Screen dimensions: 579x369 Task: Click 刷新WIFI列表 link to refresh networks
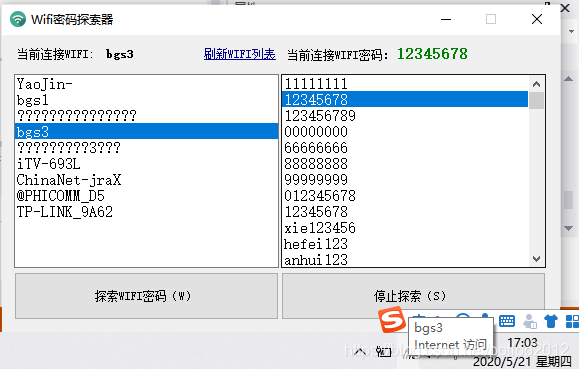[239, 55]
